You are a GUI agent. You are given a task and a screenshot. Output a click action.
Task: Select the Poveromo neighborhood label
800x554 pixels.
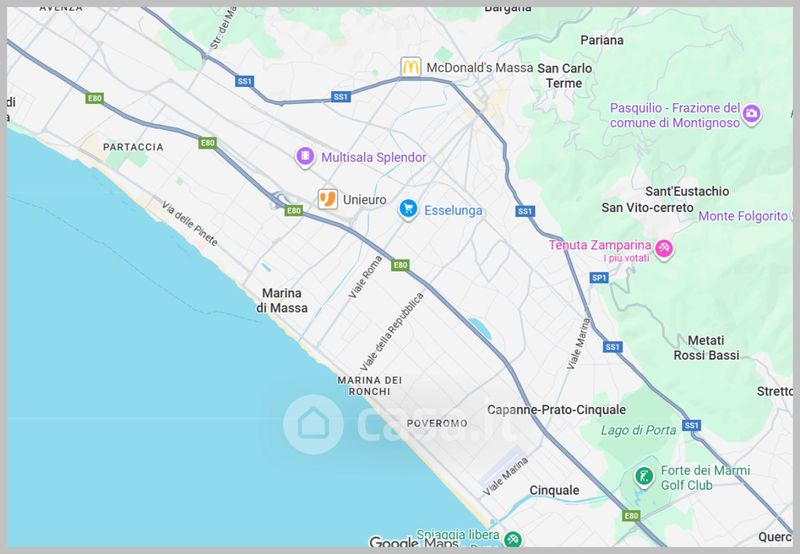pyautogui.click(x=437, y=423)
